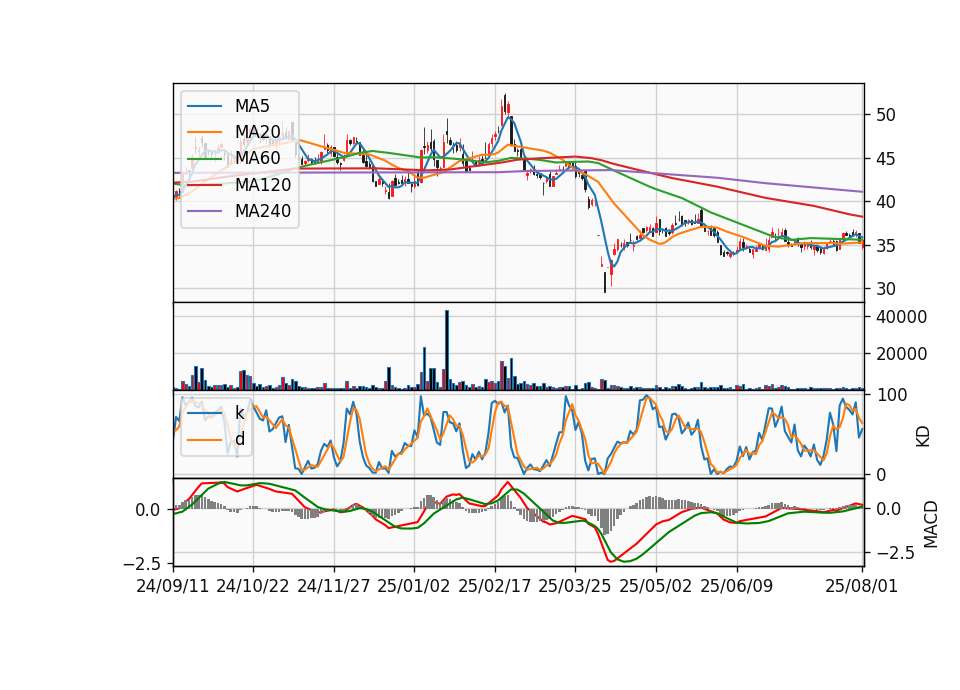The height and width of the screenshot is (690, 960).
Task: Click the 40000 volume axis tick label
Action: (901, 317)
